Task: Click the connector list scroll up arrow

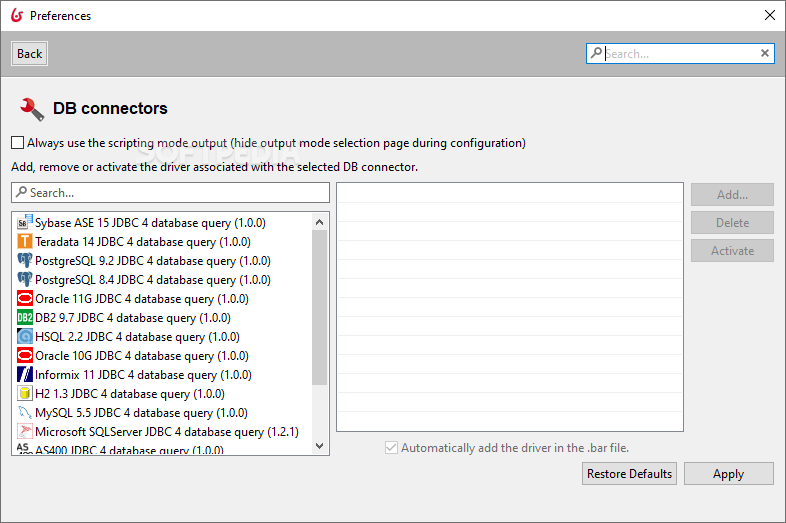Action: pyautogui.click(x=319, y=222)
